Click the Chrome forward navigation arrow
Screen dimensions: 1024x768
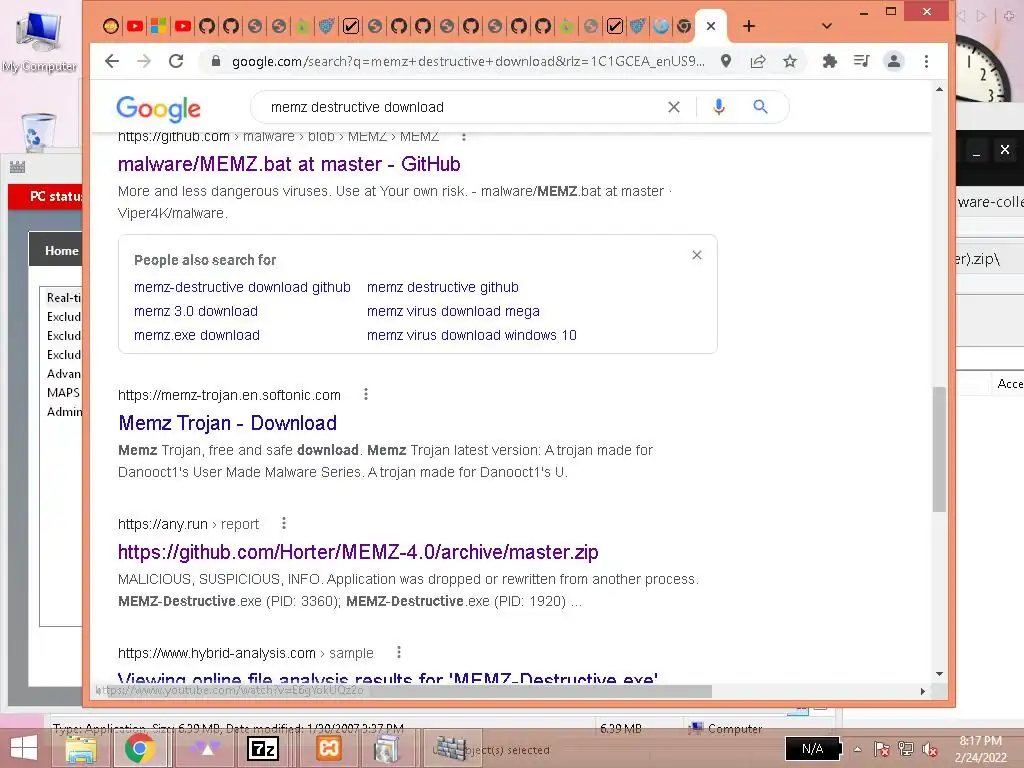[x=144, y=61]
